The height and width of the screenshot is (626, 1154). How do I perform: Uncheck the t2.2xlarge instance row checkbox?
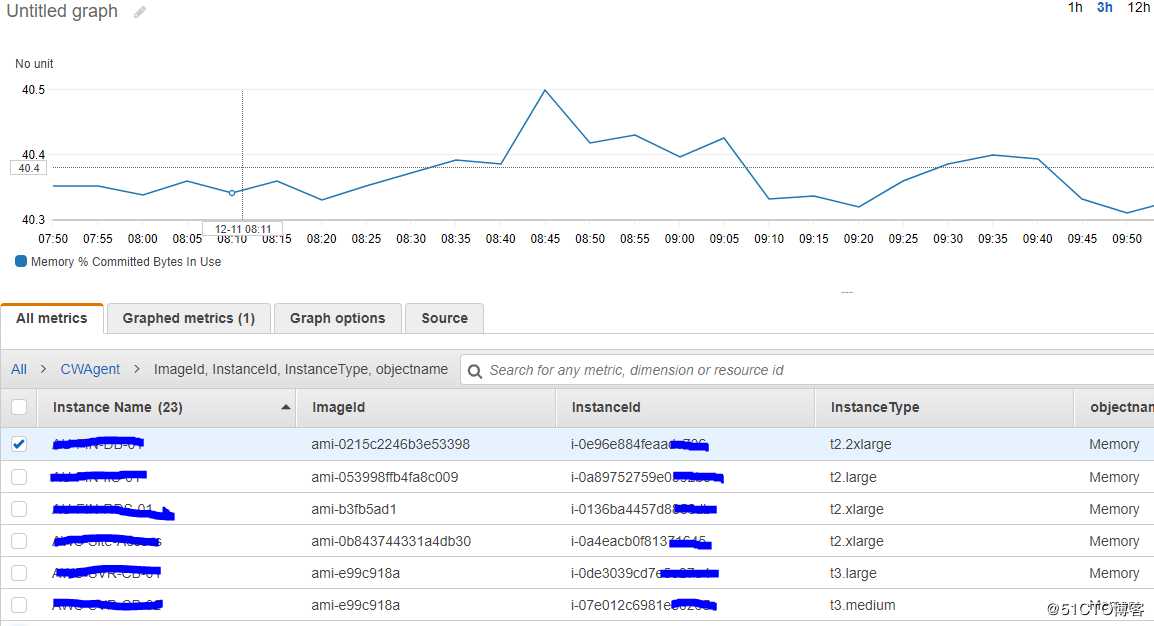[x=19, y=444]
